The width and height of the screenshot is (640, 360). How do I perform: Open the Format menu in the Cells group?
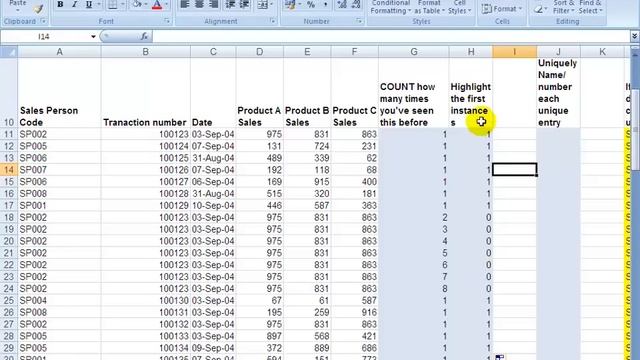click(x=502, y=9)
